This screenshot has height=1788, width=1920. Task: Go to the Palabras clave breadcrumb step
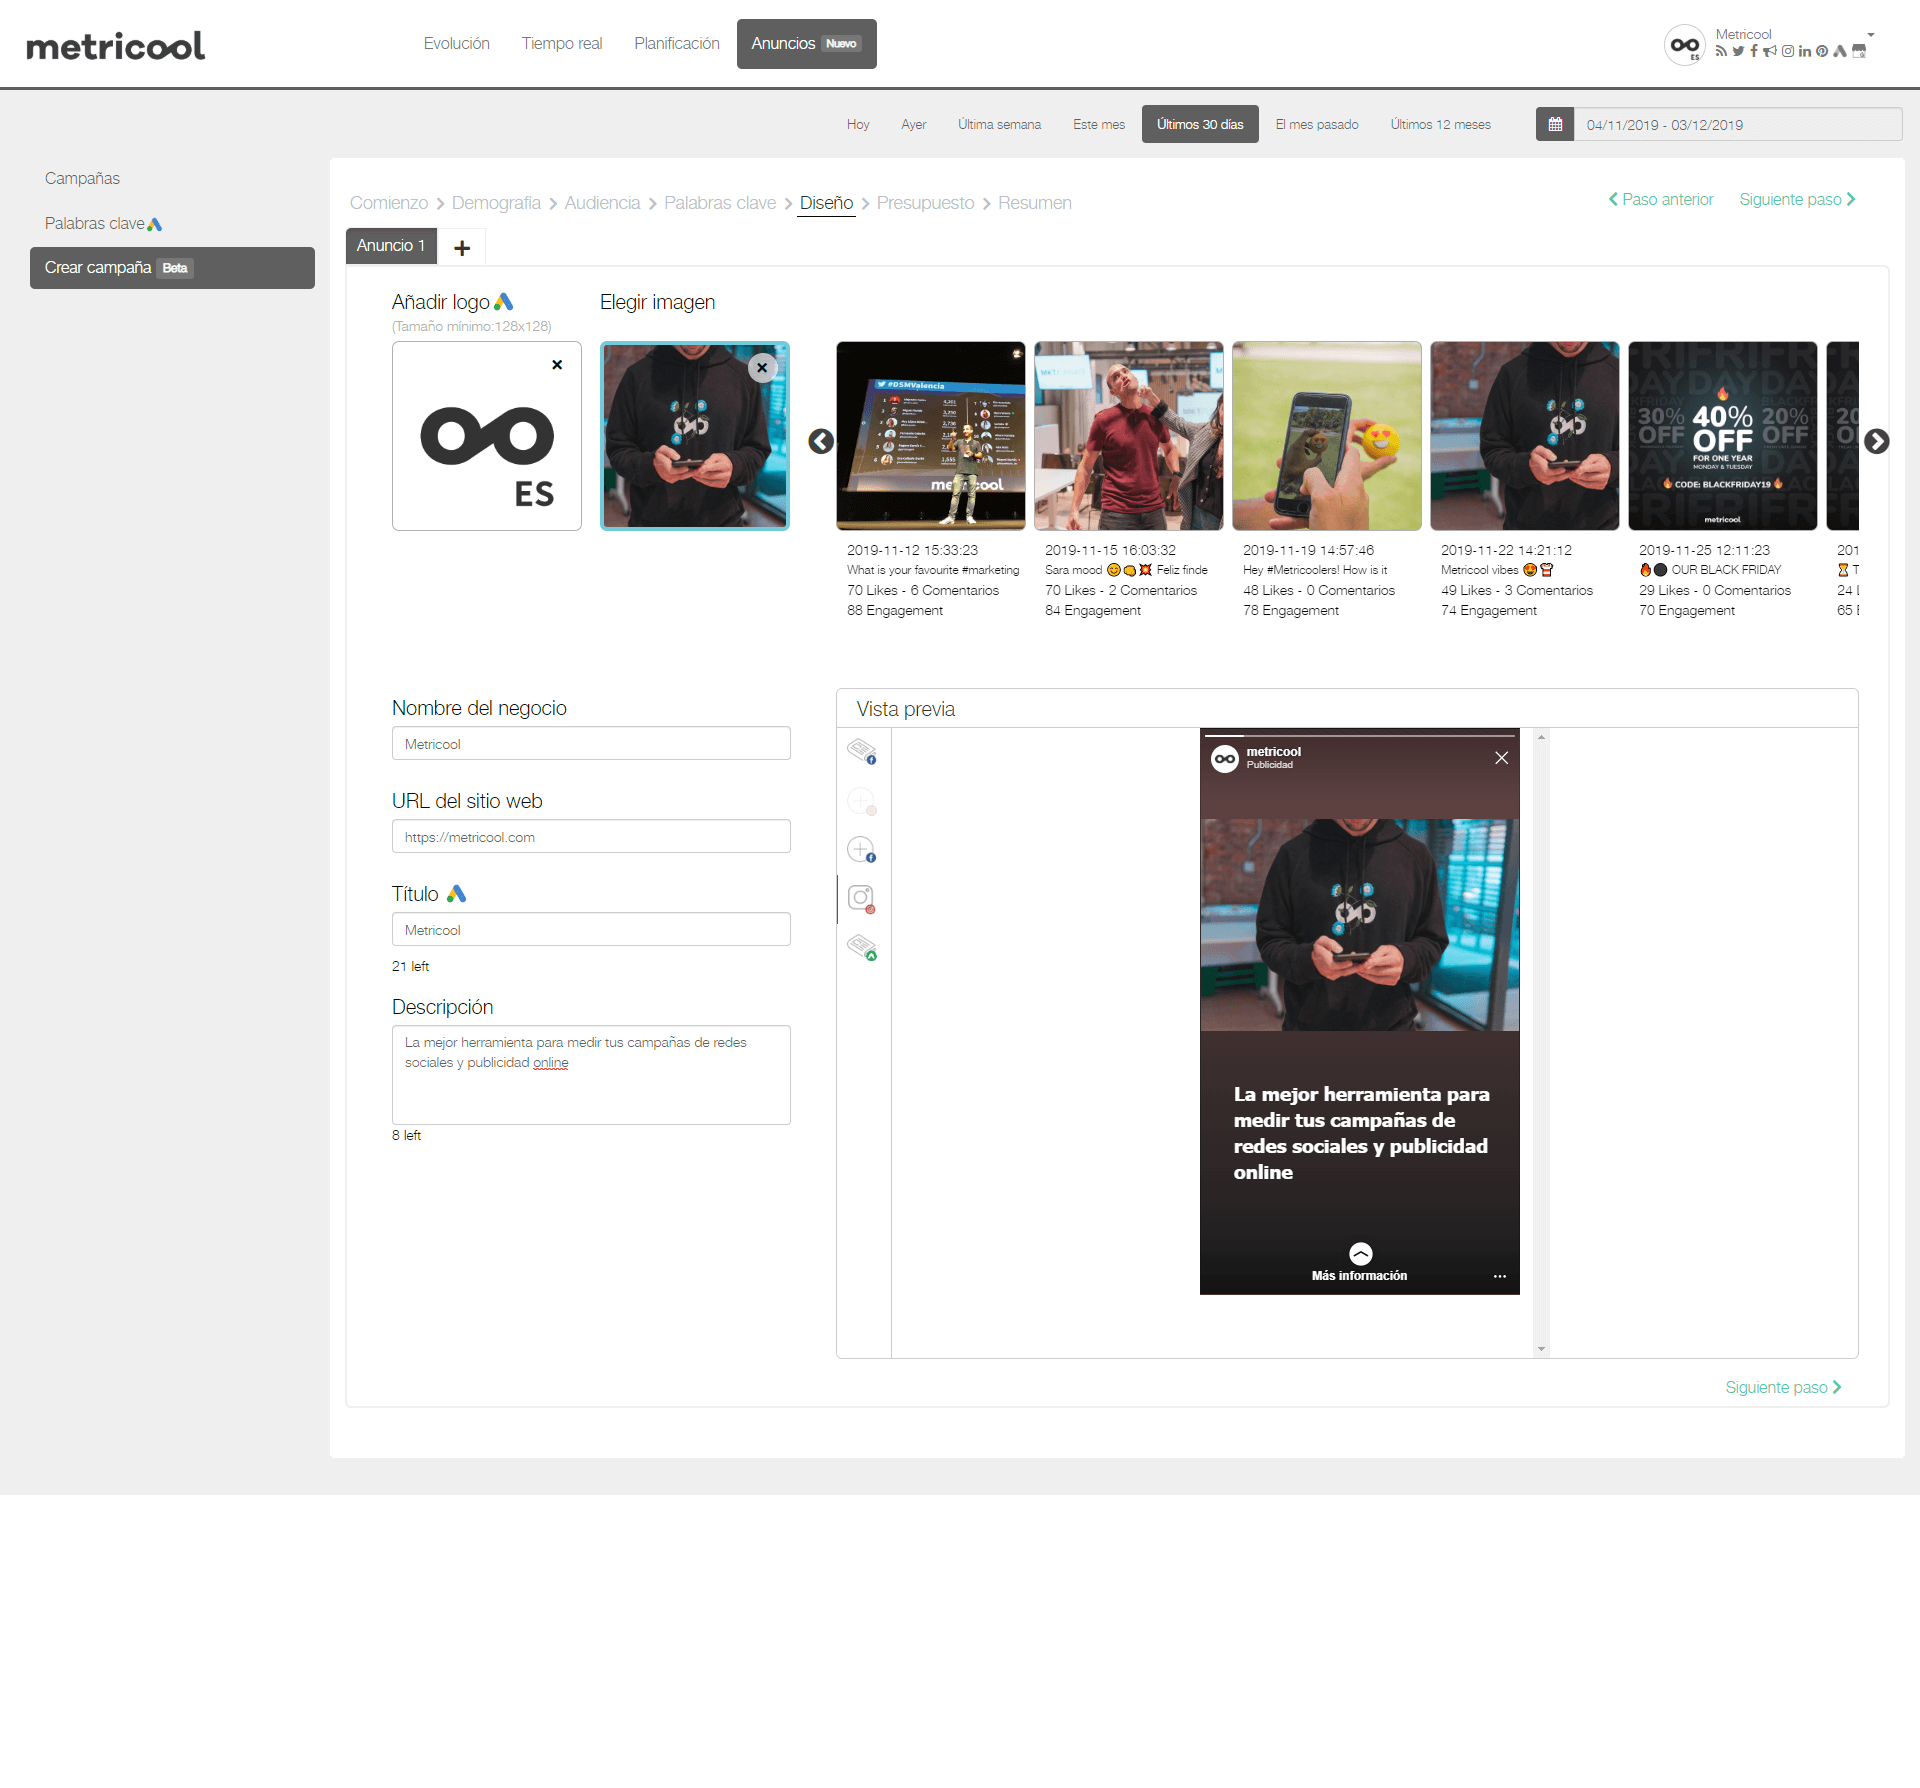[720, 203]
